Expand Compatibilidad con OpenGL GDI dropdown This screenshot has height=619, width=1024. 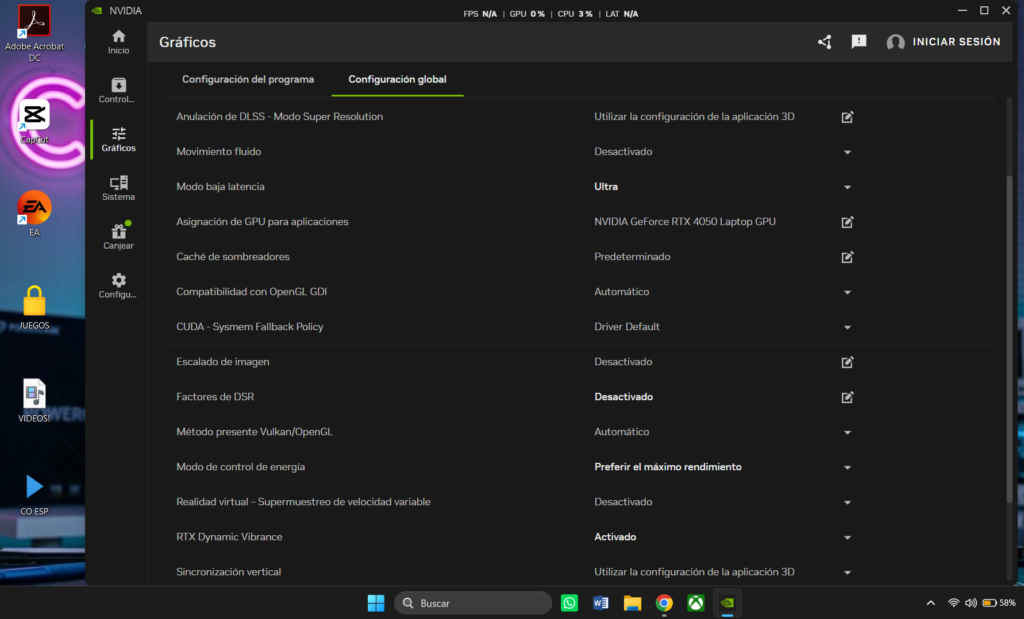[847, 293]
